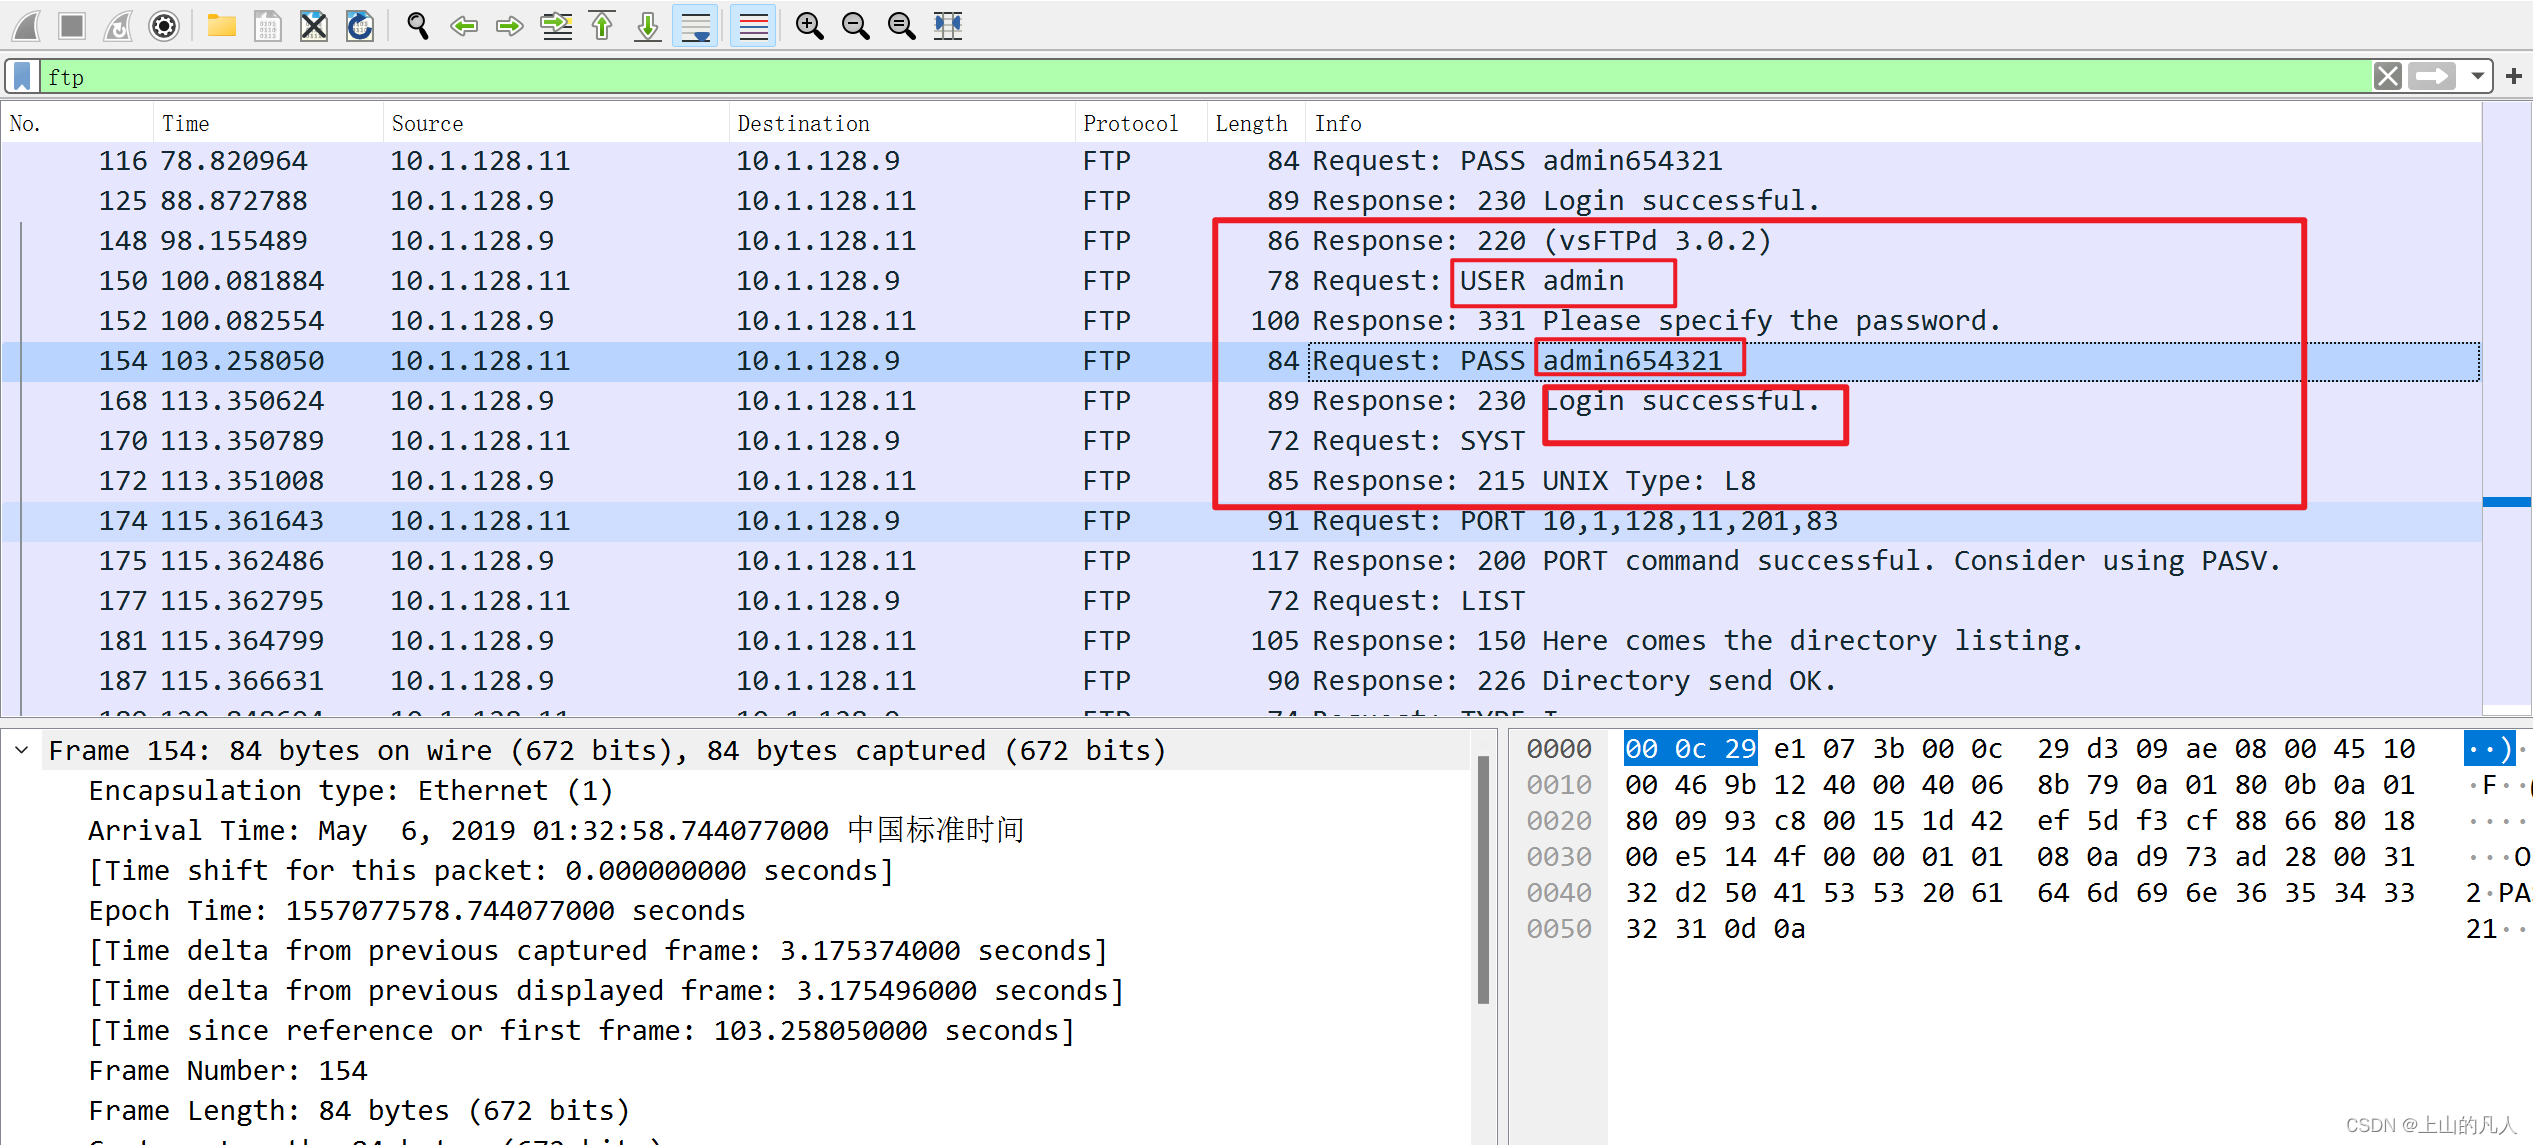The image size is (2533, 1145).
Task: Click the display filter field containing ftp
Action: [1205, 76]
